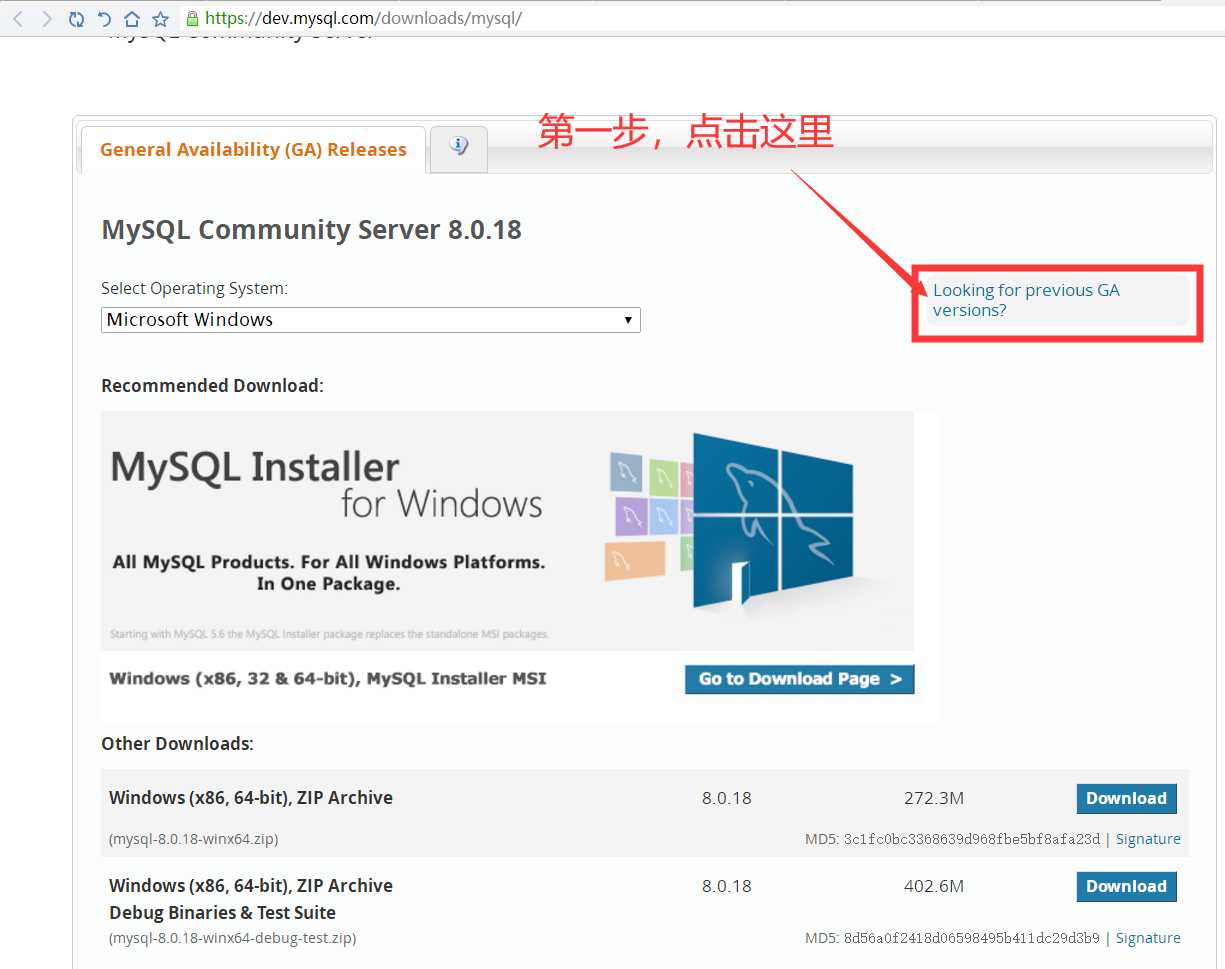The height and width of the screenshot is (969, 1225).
Task: Click Looking for previous GA versions link
Action: tap(1026, 300)
